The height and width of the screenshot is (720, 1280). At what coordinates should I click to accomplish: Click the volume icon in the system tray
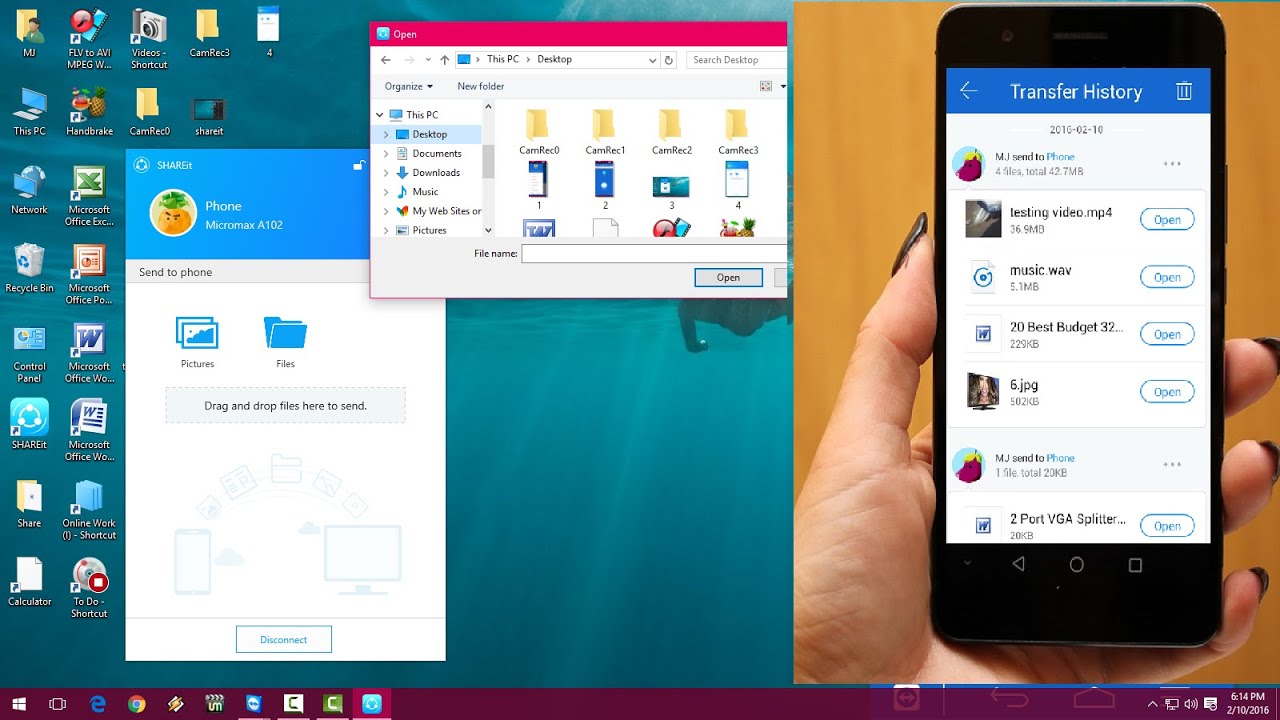click(x=1189, y=704)
